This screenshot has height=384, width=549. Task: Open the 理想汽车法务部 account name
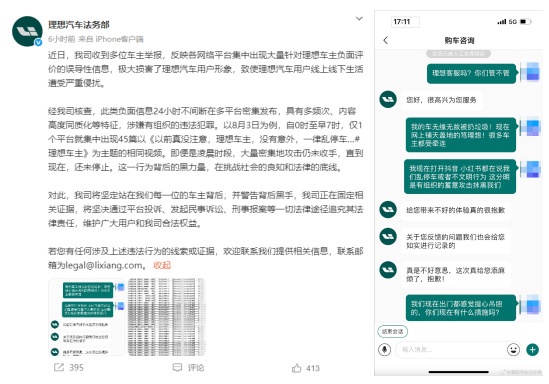click(x=79, y=25)
